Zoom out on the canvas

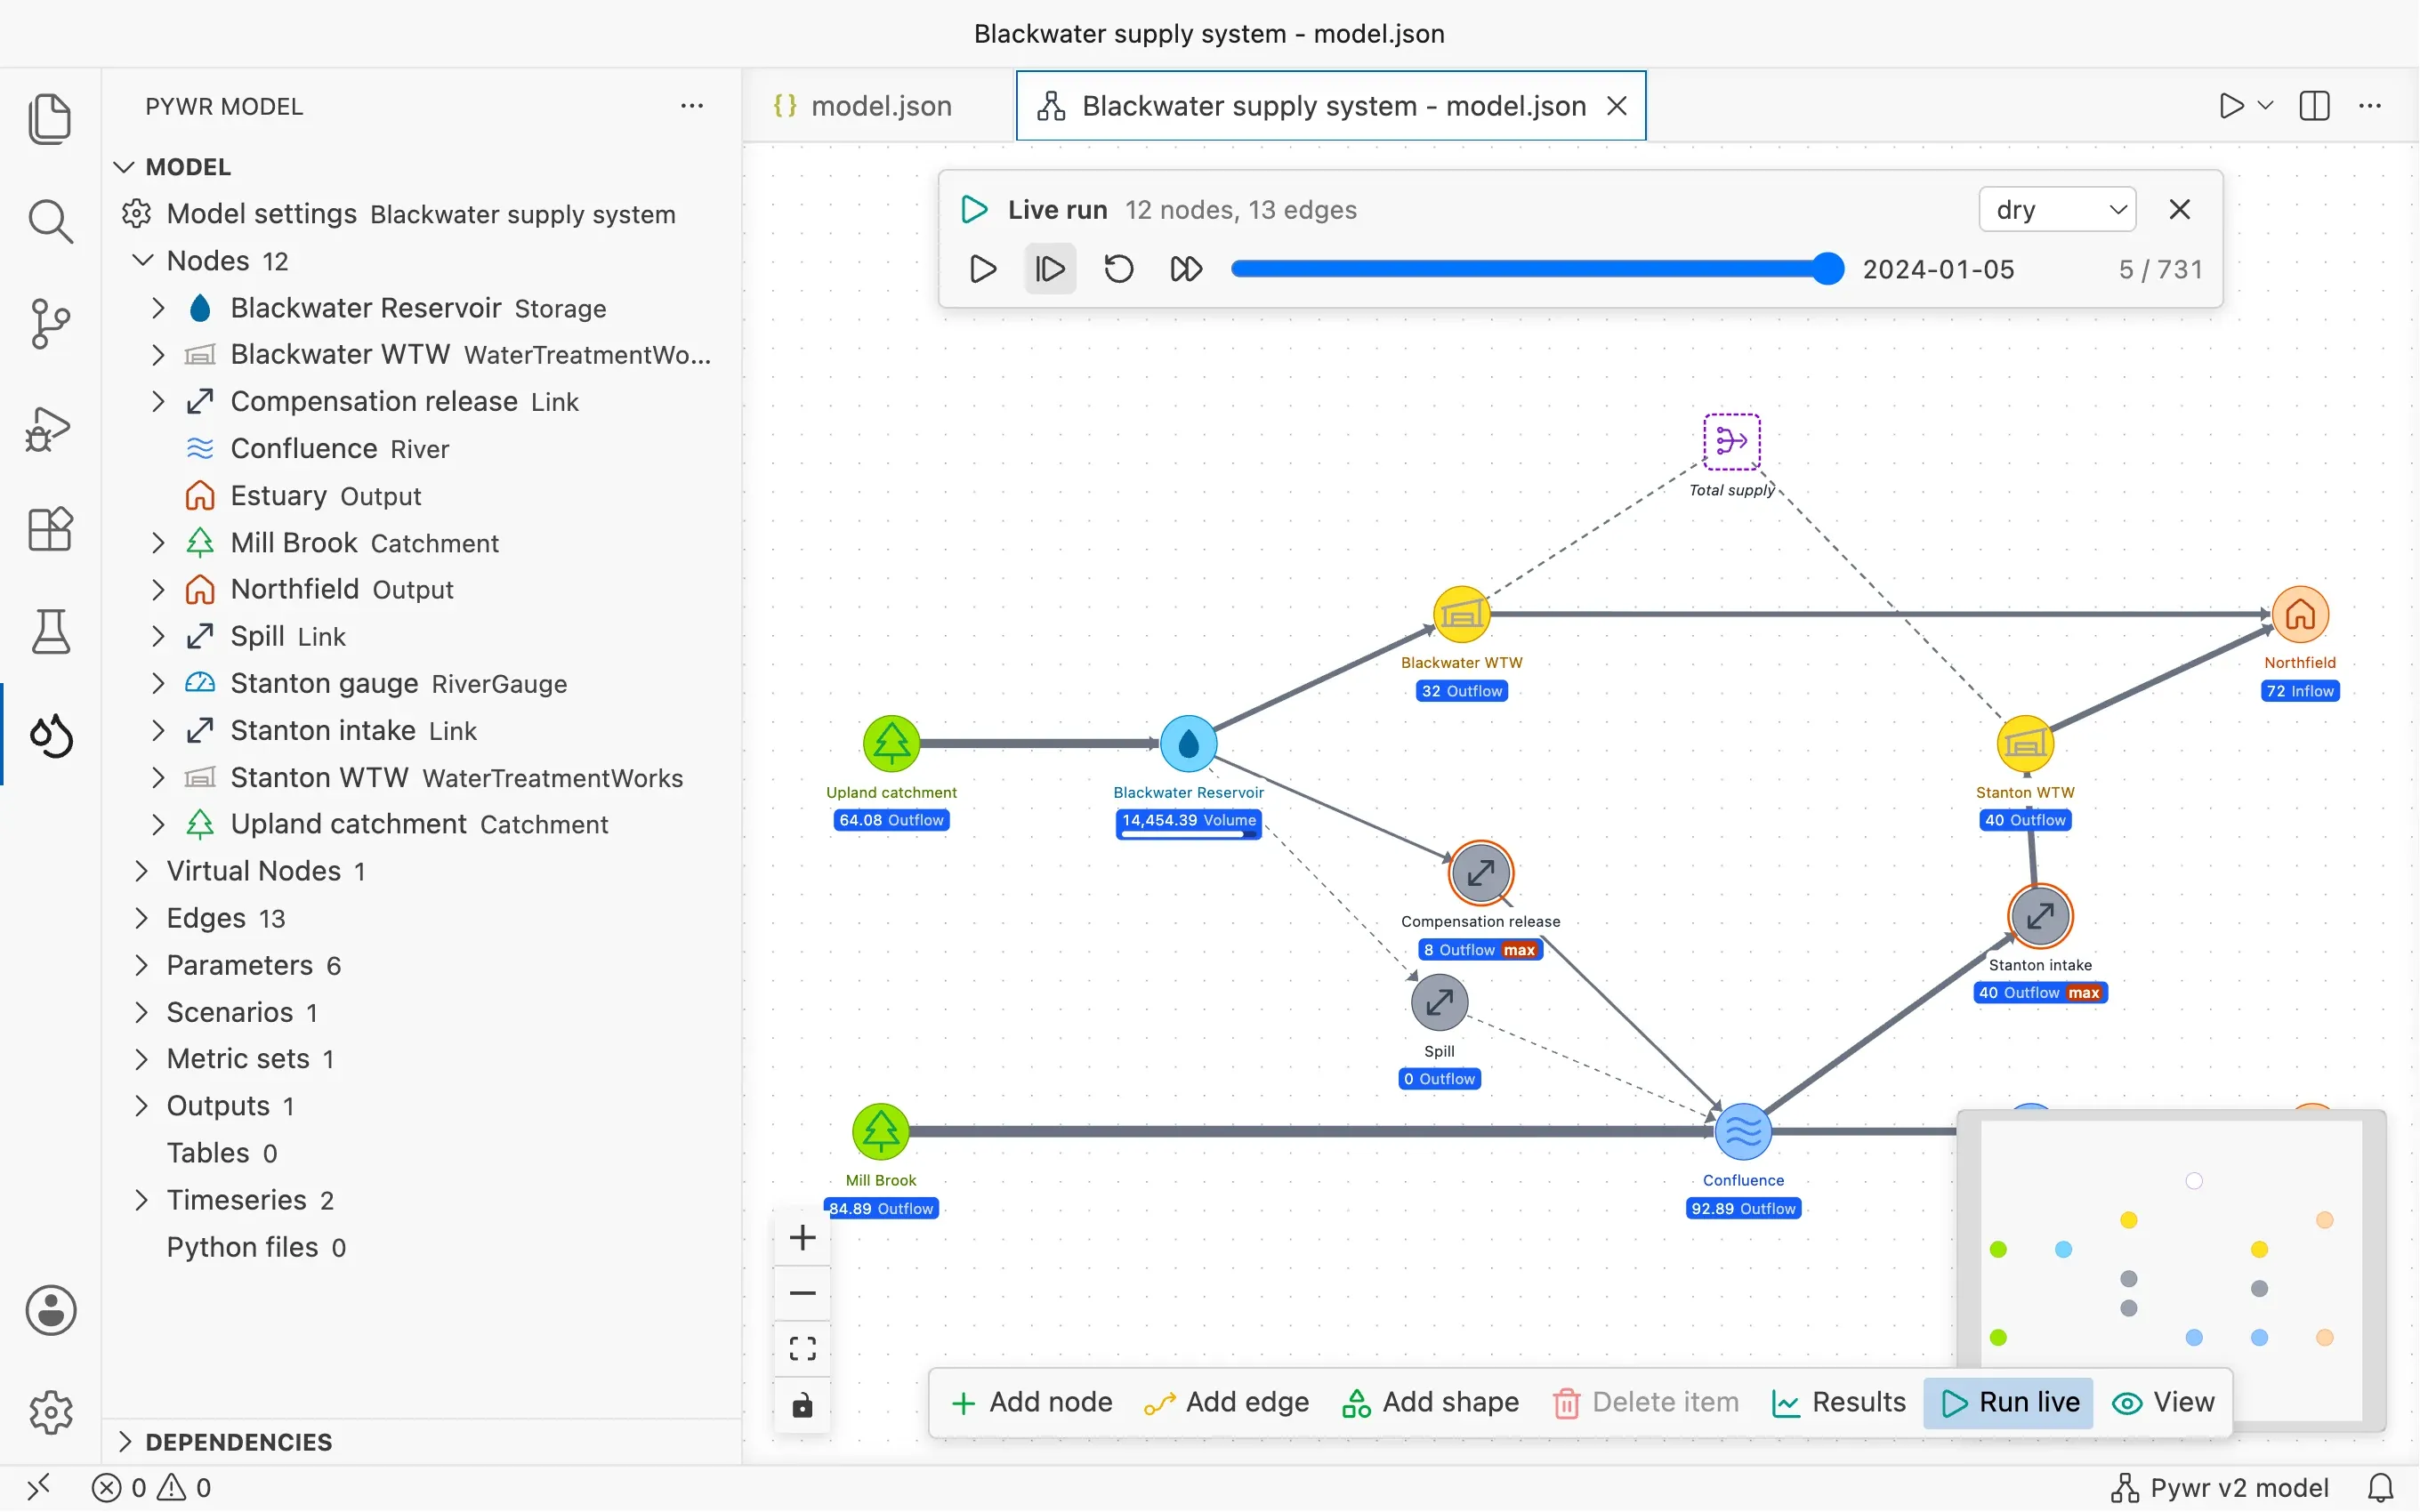coord(802,1293)
